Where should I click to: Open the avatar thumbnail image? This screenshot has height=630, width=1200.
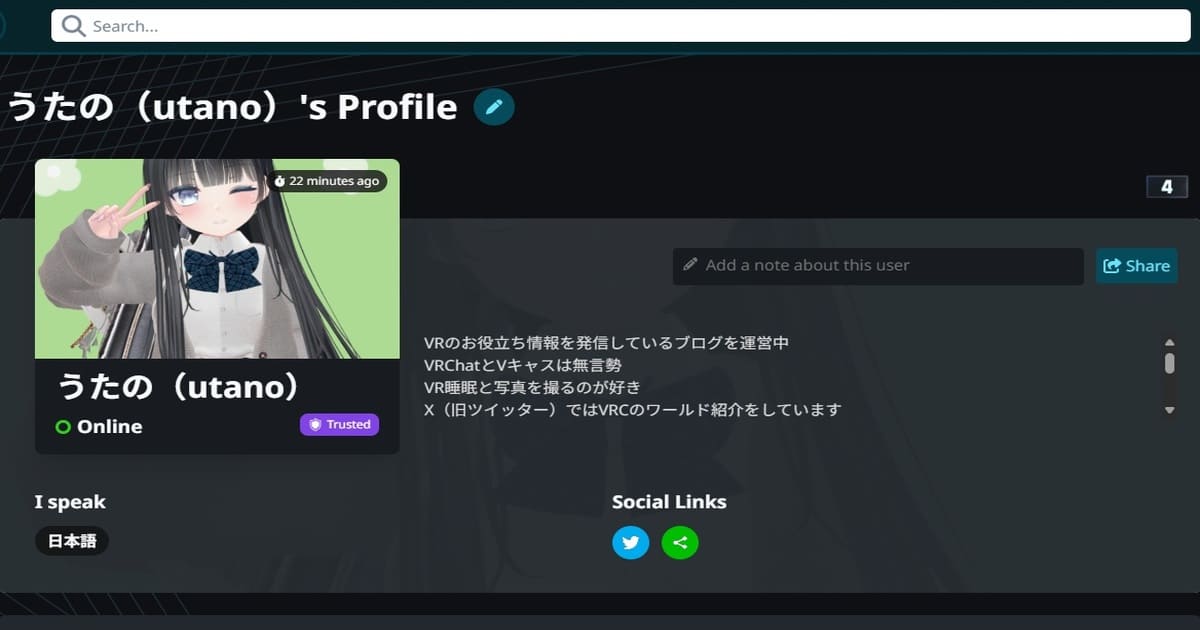tap(217, 258)
